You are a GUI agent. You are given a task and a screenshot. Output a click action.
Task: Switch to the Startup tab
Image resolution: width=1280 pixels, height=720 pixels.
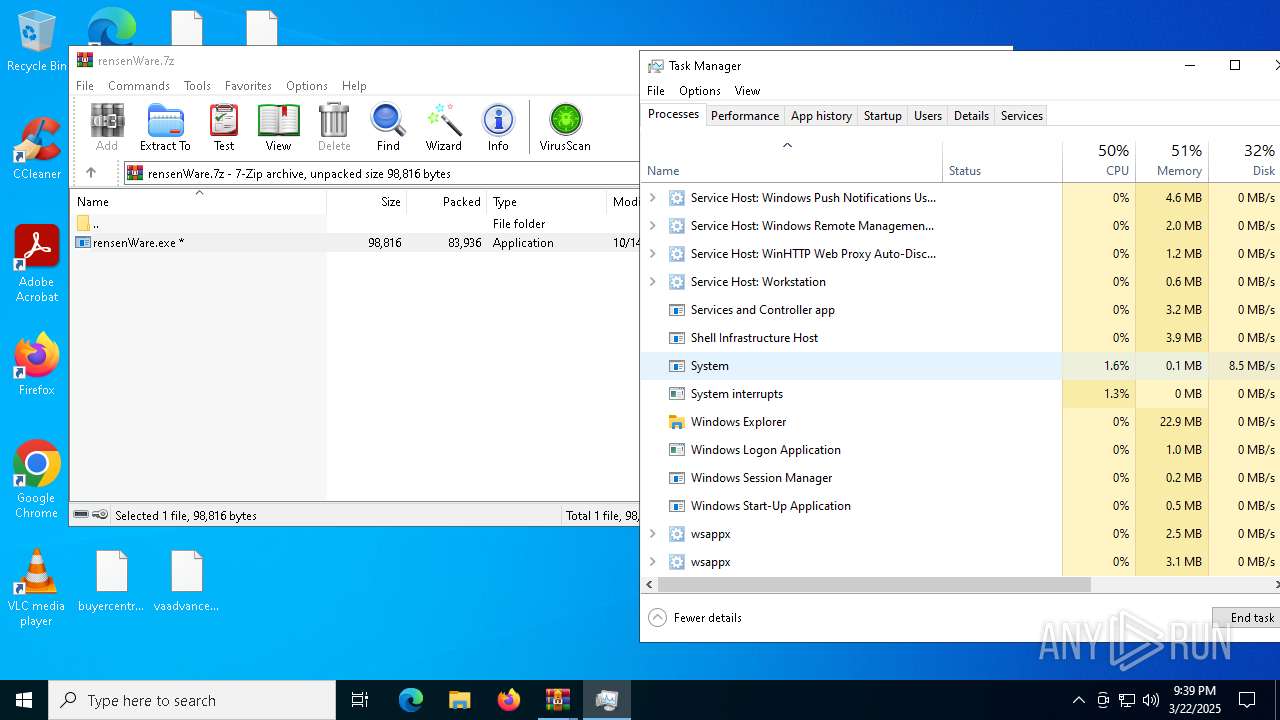(x=883, y=116)
